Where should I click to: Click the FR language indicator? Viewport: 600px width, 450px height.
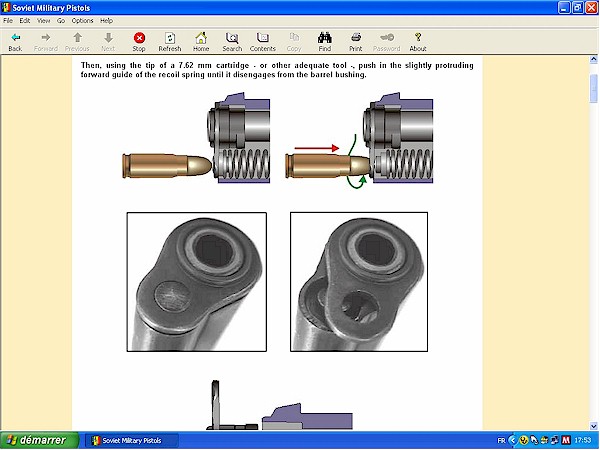coord(501,441)
